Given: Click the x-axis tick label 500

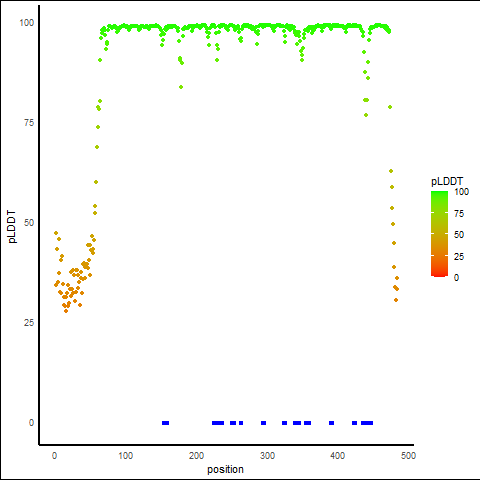Looking at the screenshot, I should click(x=408, y=455).
